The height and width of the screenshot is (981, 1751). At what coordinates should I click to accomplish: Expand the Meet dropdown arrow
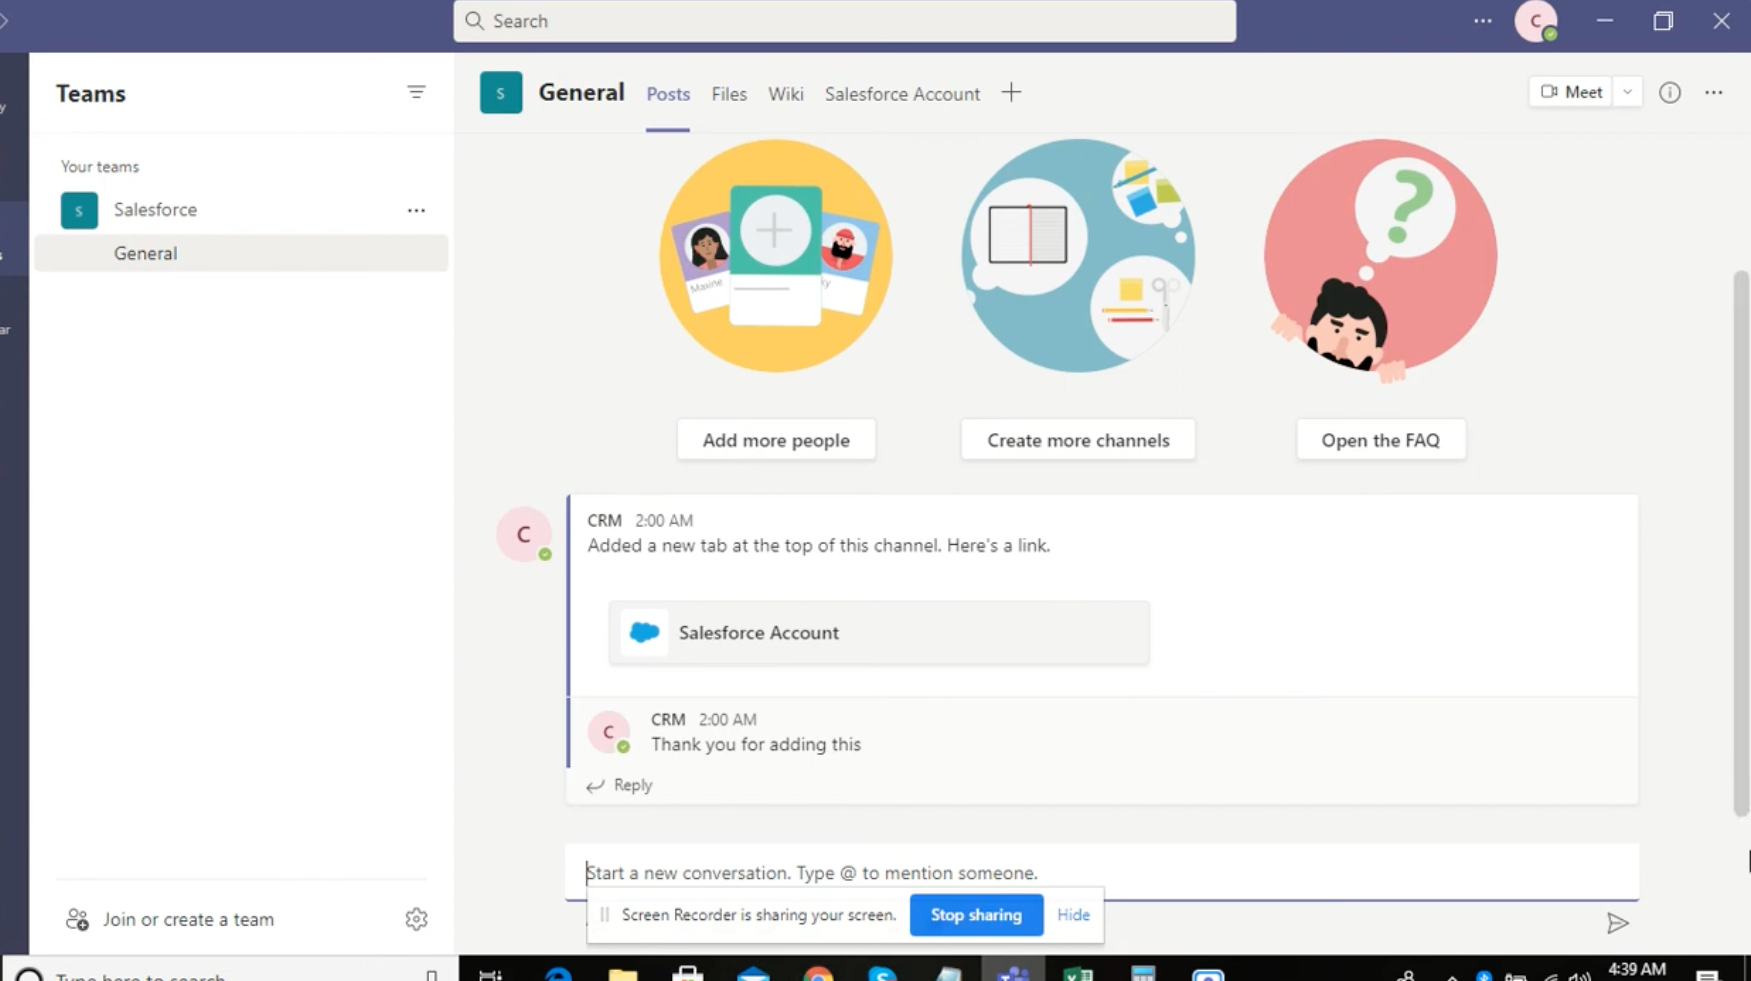[x=1628, y=92]
